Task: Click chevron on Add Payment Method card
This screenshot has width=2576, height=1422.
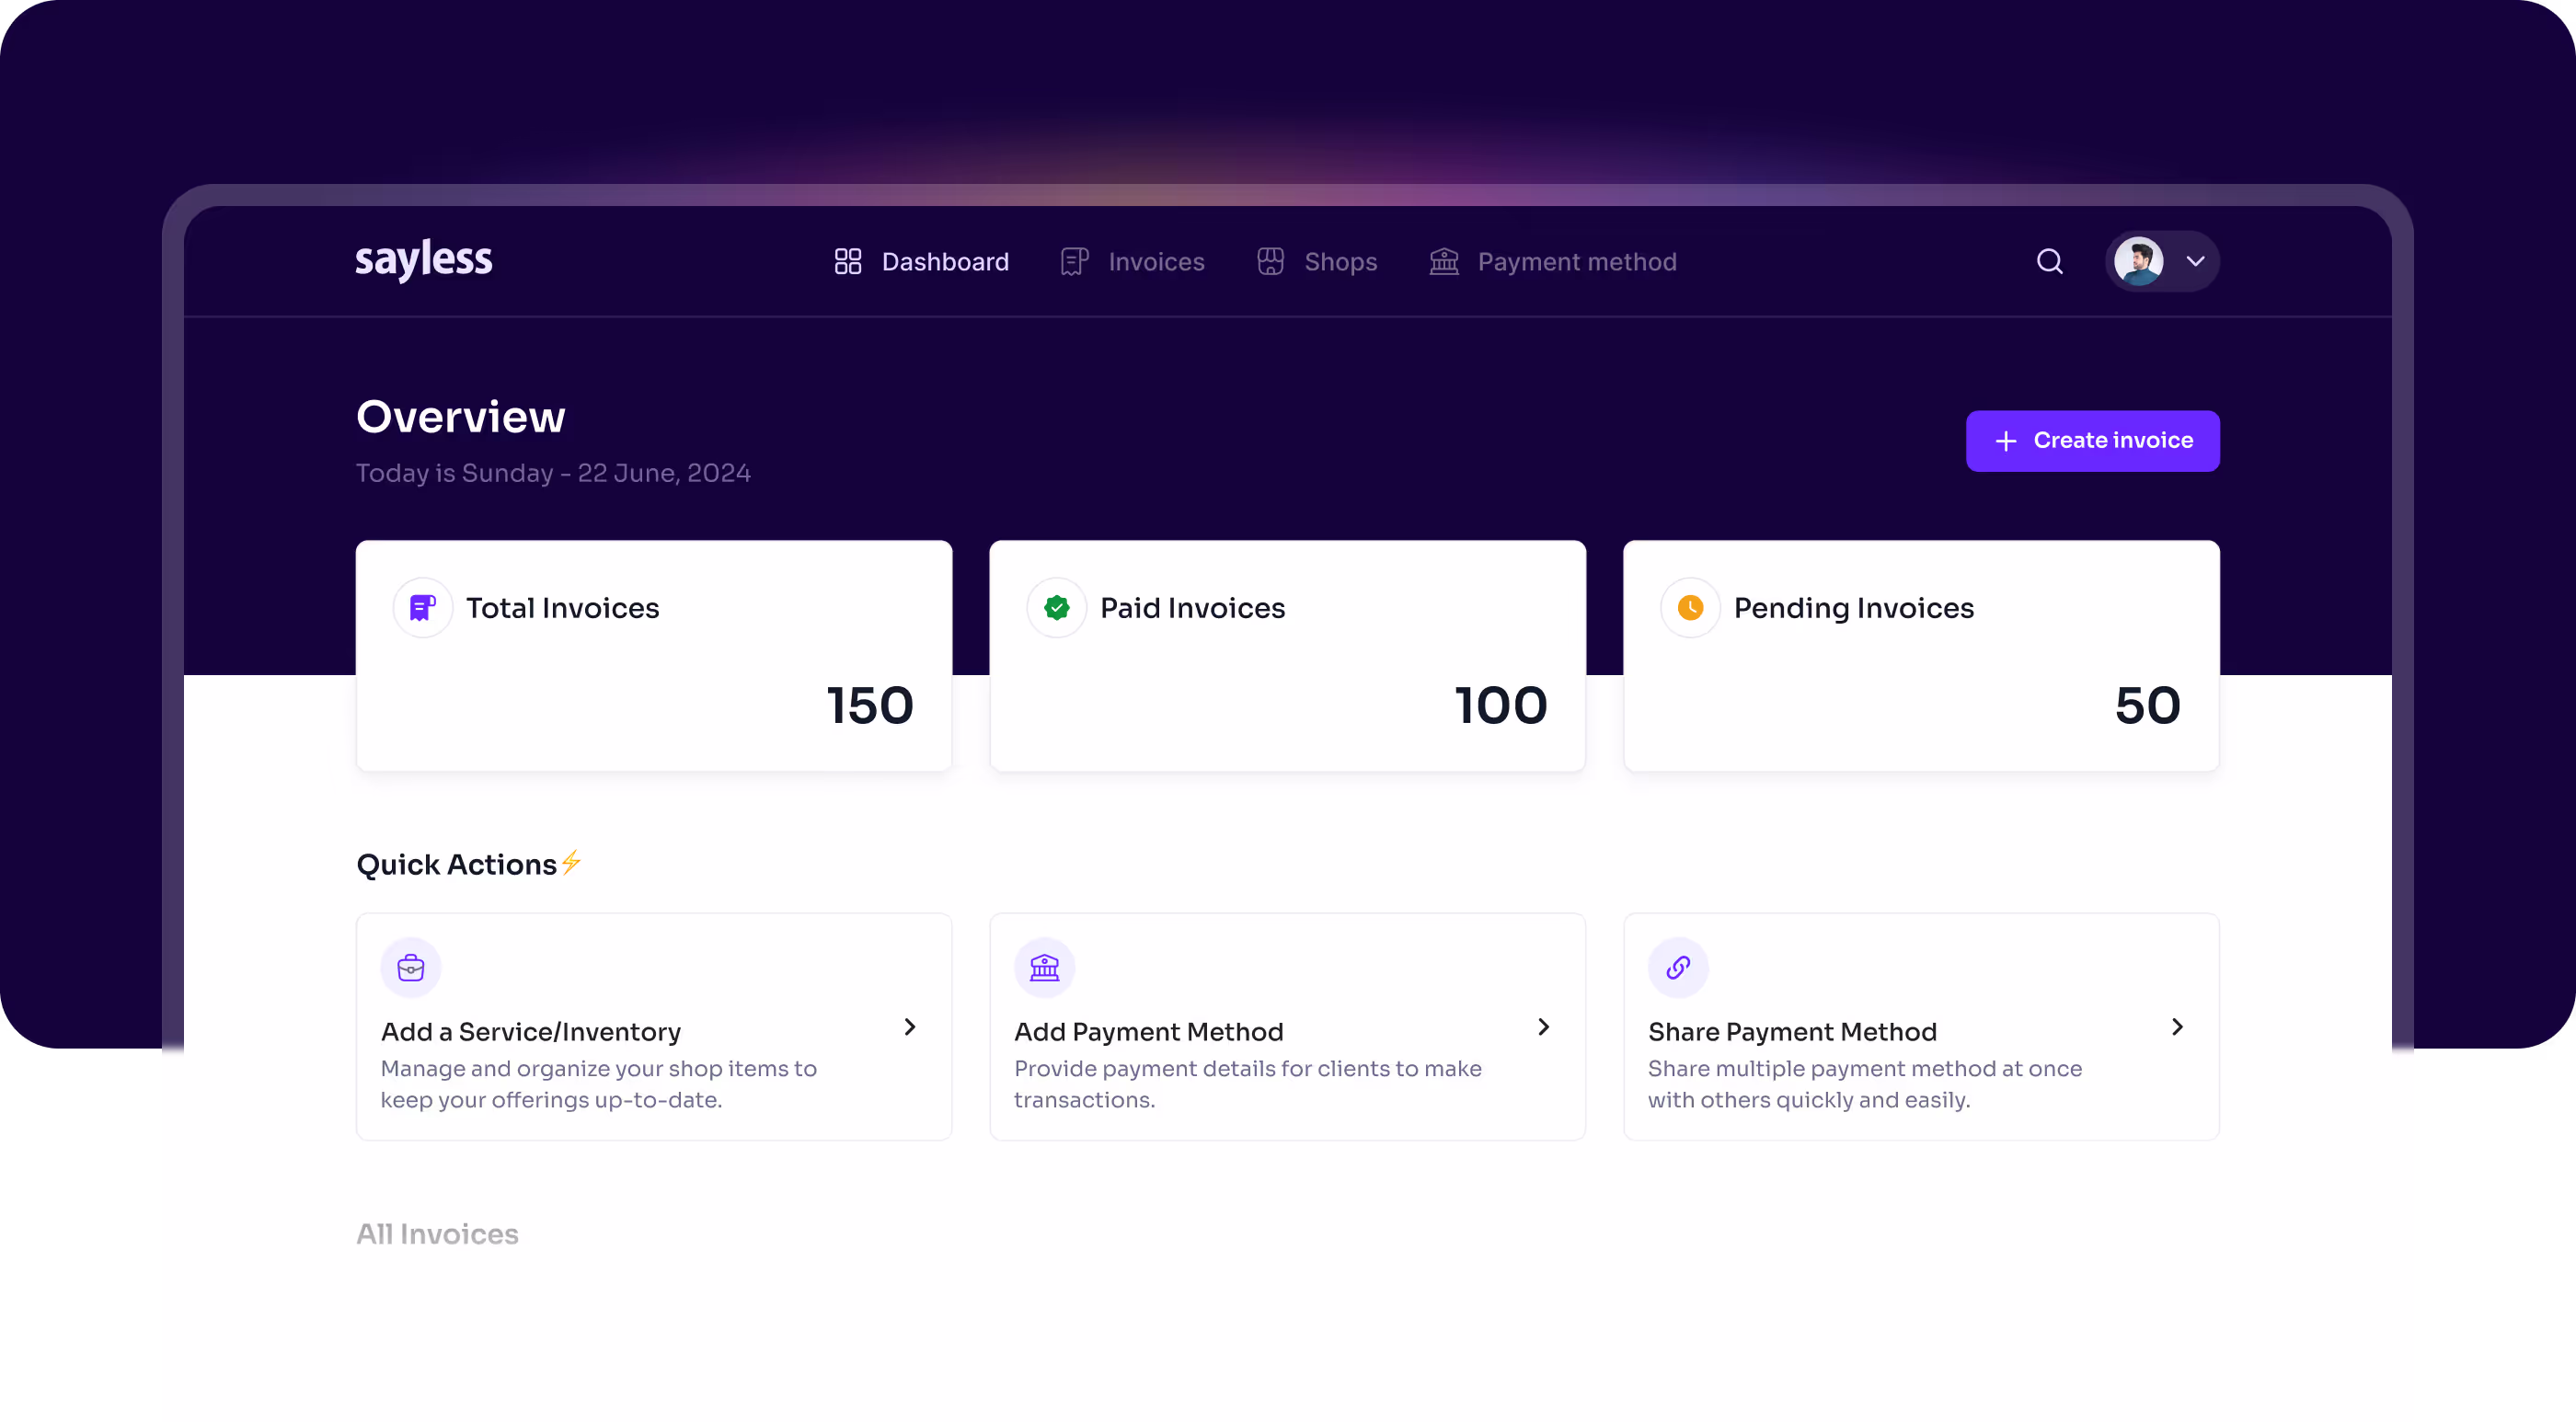Action: (1544, 1027)
